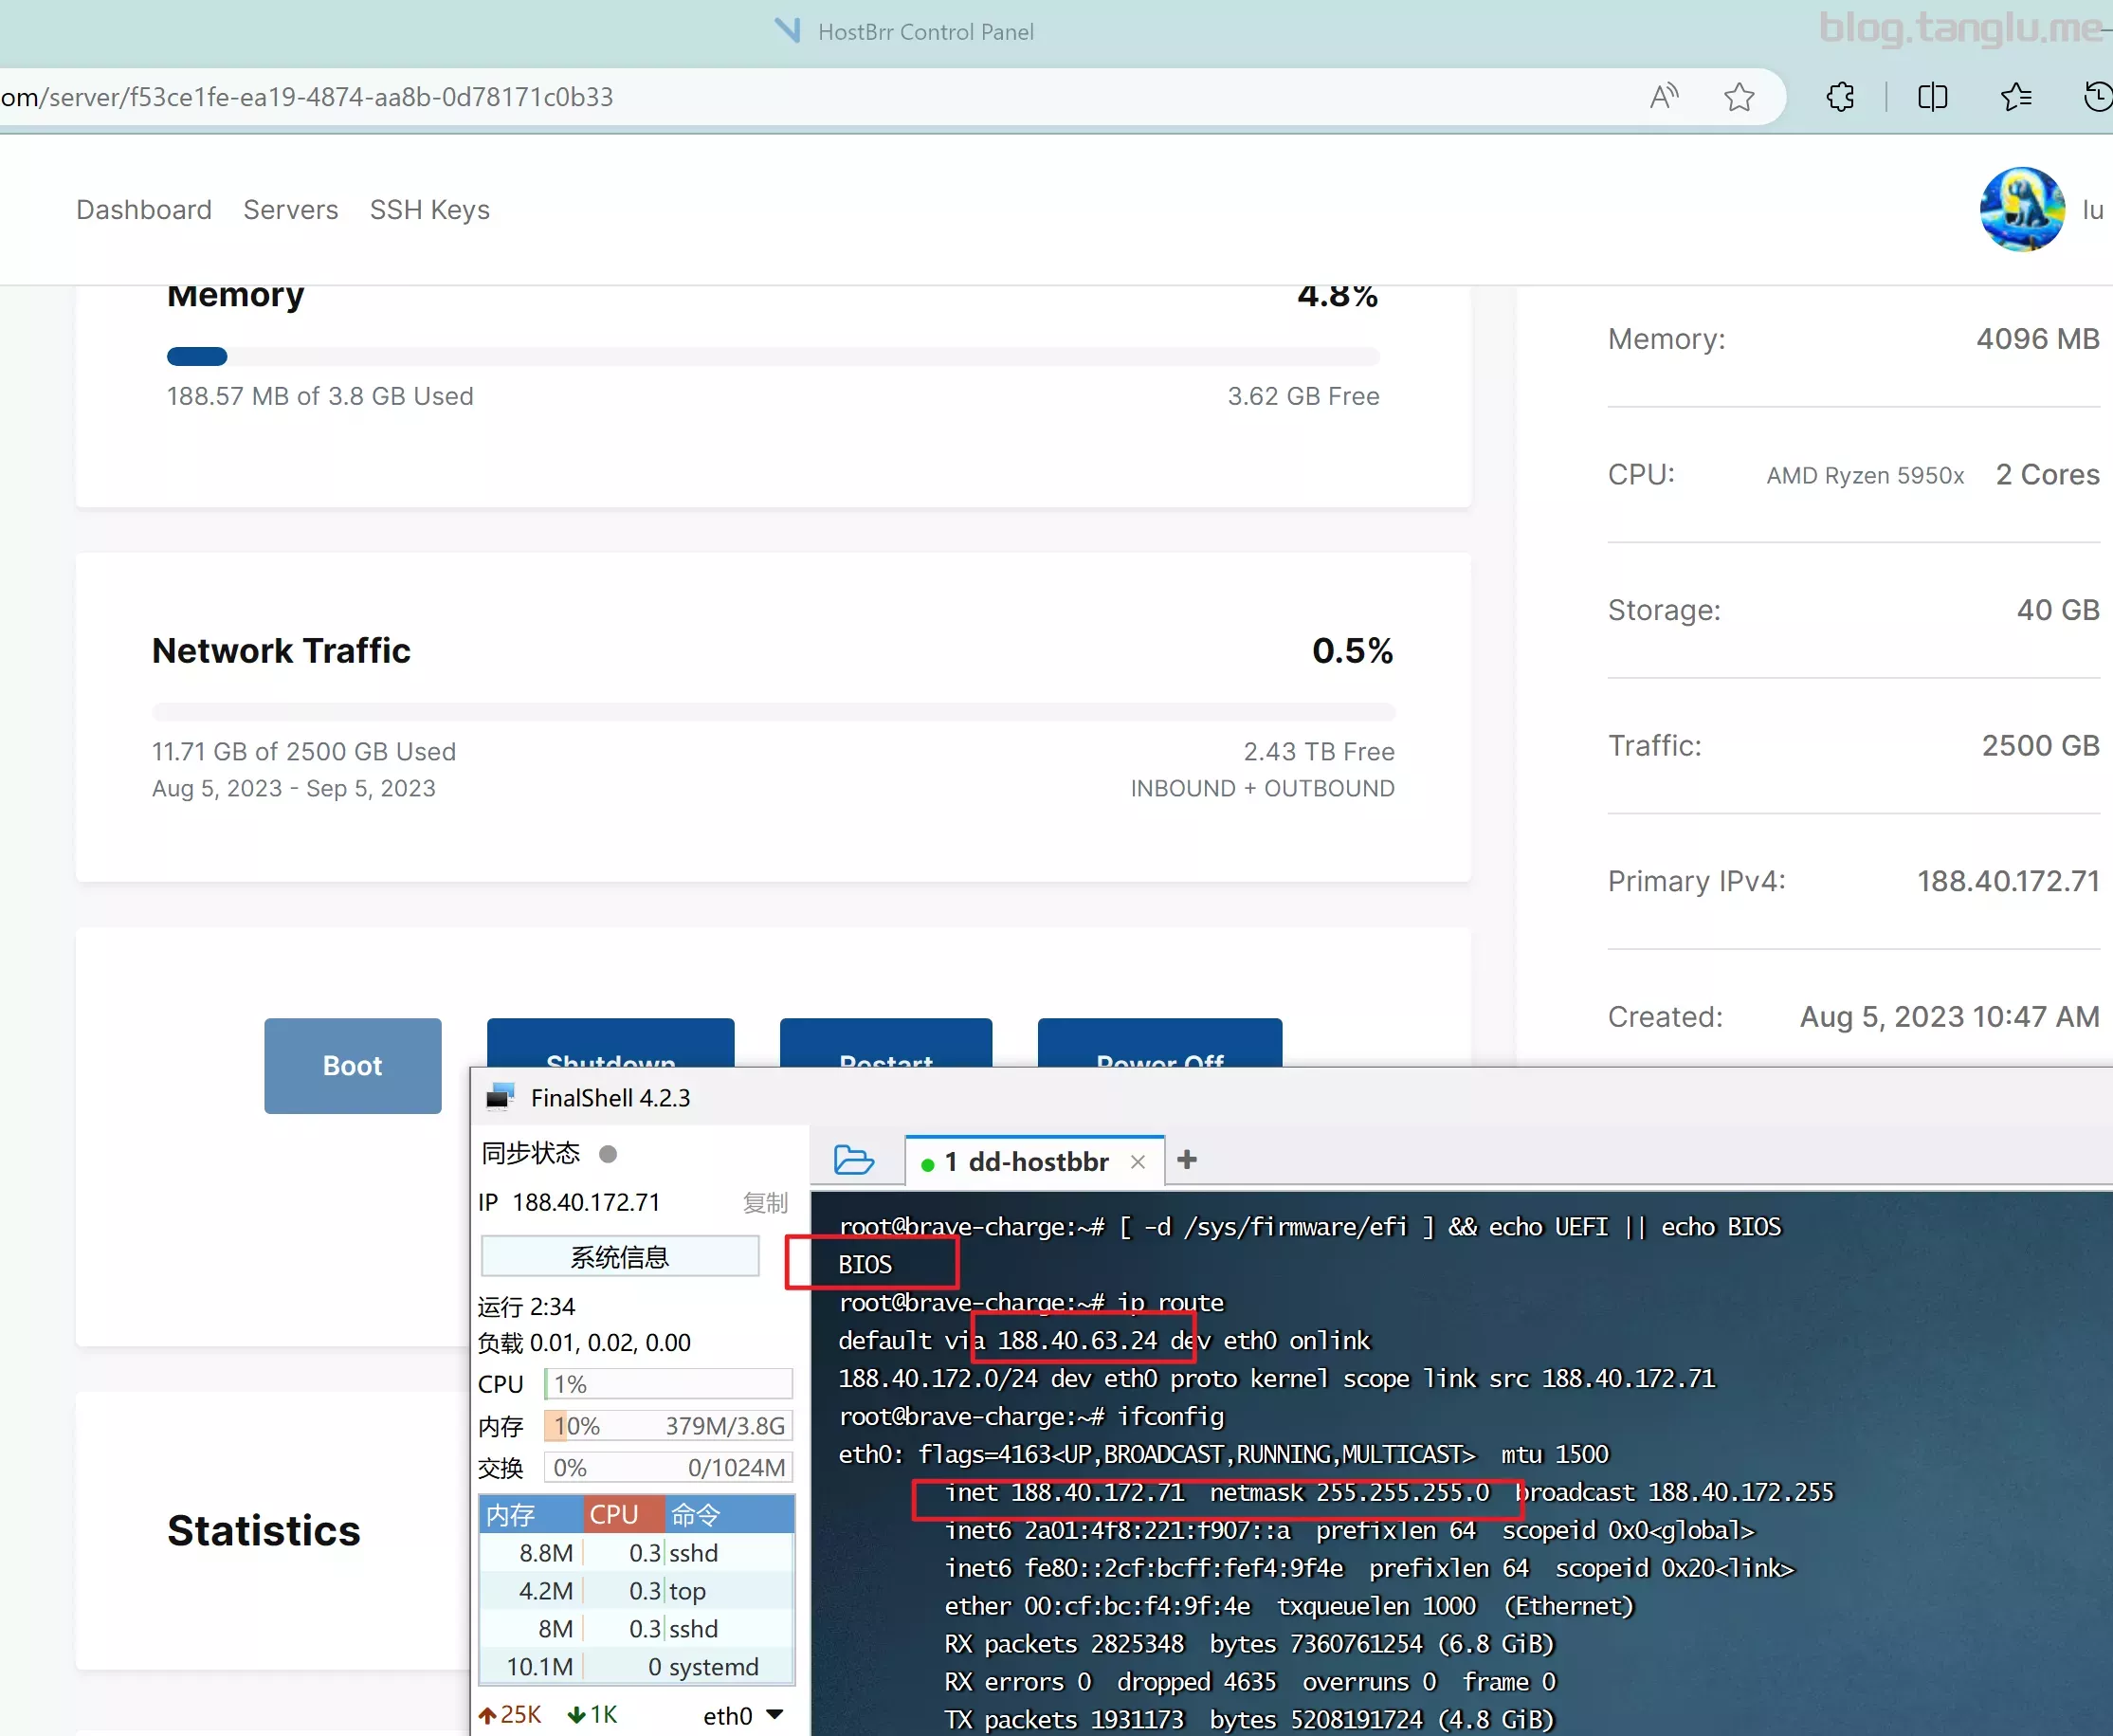Sort processes by the 内存 column header
Screen dimensions: 2113x1736
pyautogui.click(x=532, y=1514)
